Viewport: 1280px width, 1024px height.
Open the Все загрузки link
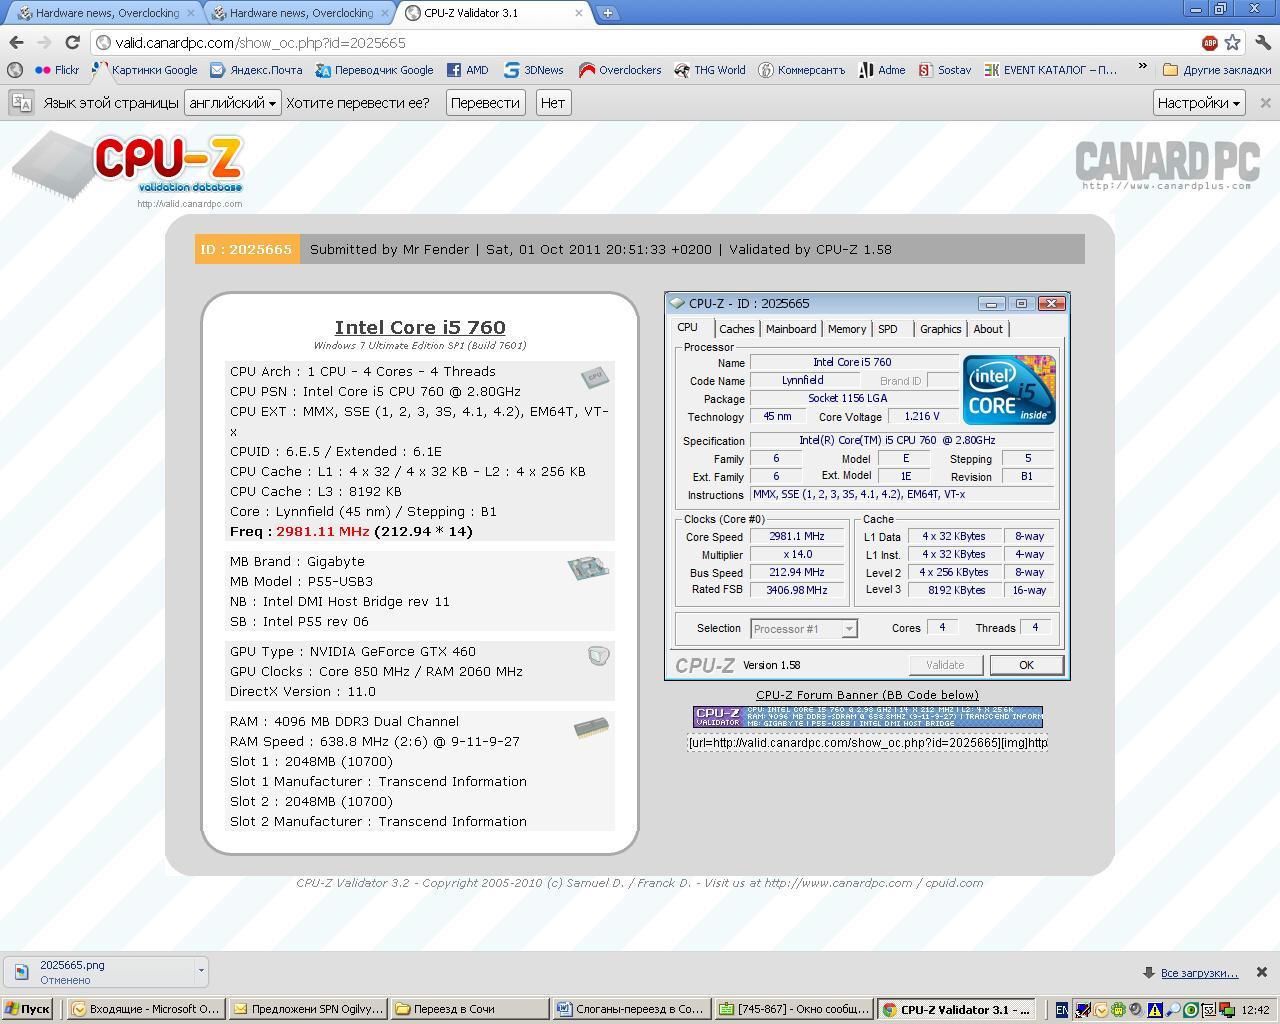tap(1199, 972)
